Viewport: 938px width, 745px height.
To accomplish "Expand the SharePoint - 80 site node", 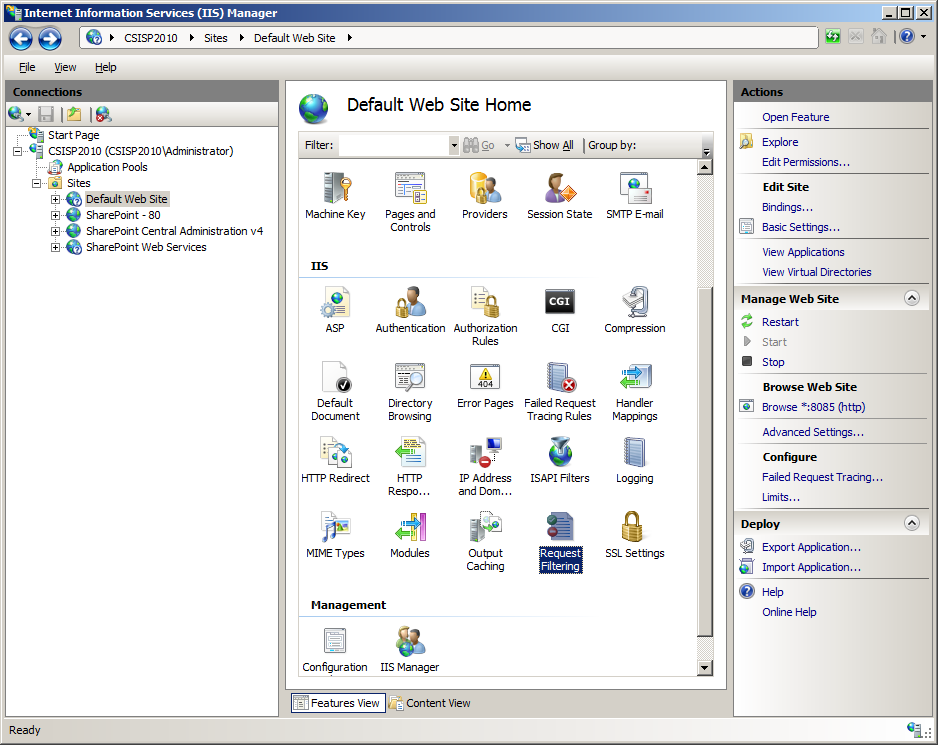I will (x=56, y=215).
